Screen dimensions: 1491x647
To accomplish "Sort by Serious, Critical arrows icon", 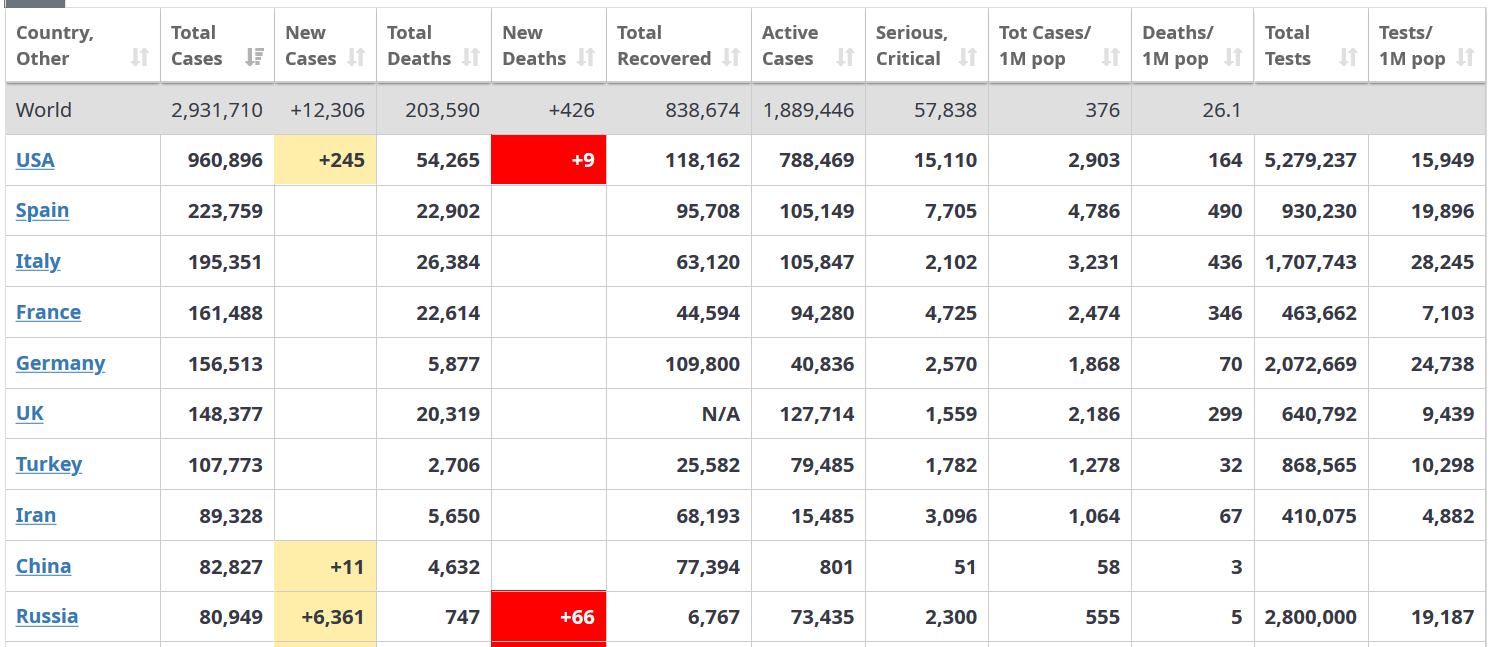I will pyautogui.click(x=967, y=58).
